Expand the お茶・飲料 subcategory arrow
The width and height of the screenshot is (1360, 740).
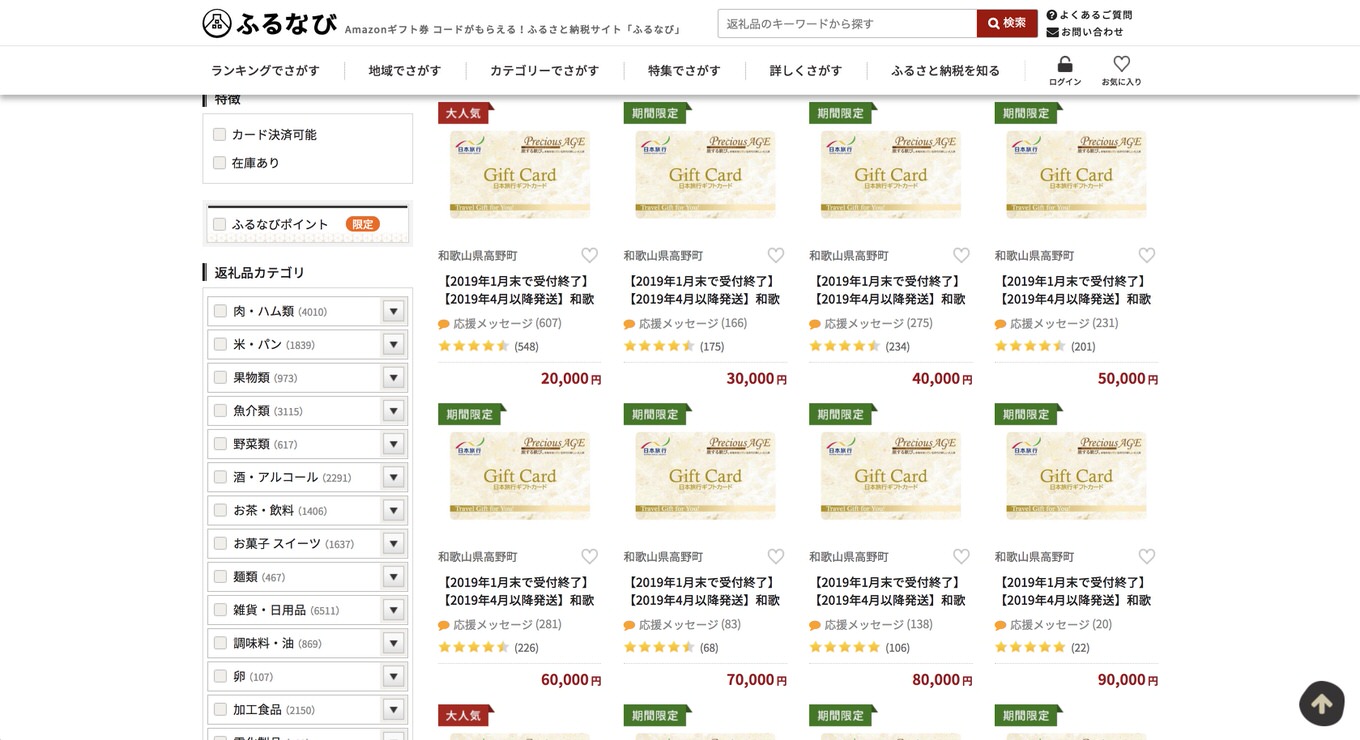click(x=394, y=510)
